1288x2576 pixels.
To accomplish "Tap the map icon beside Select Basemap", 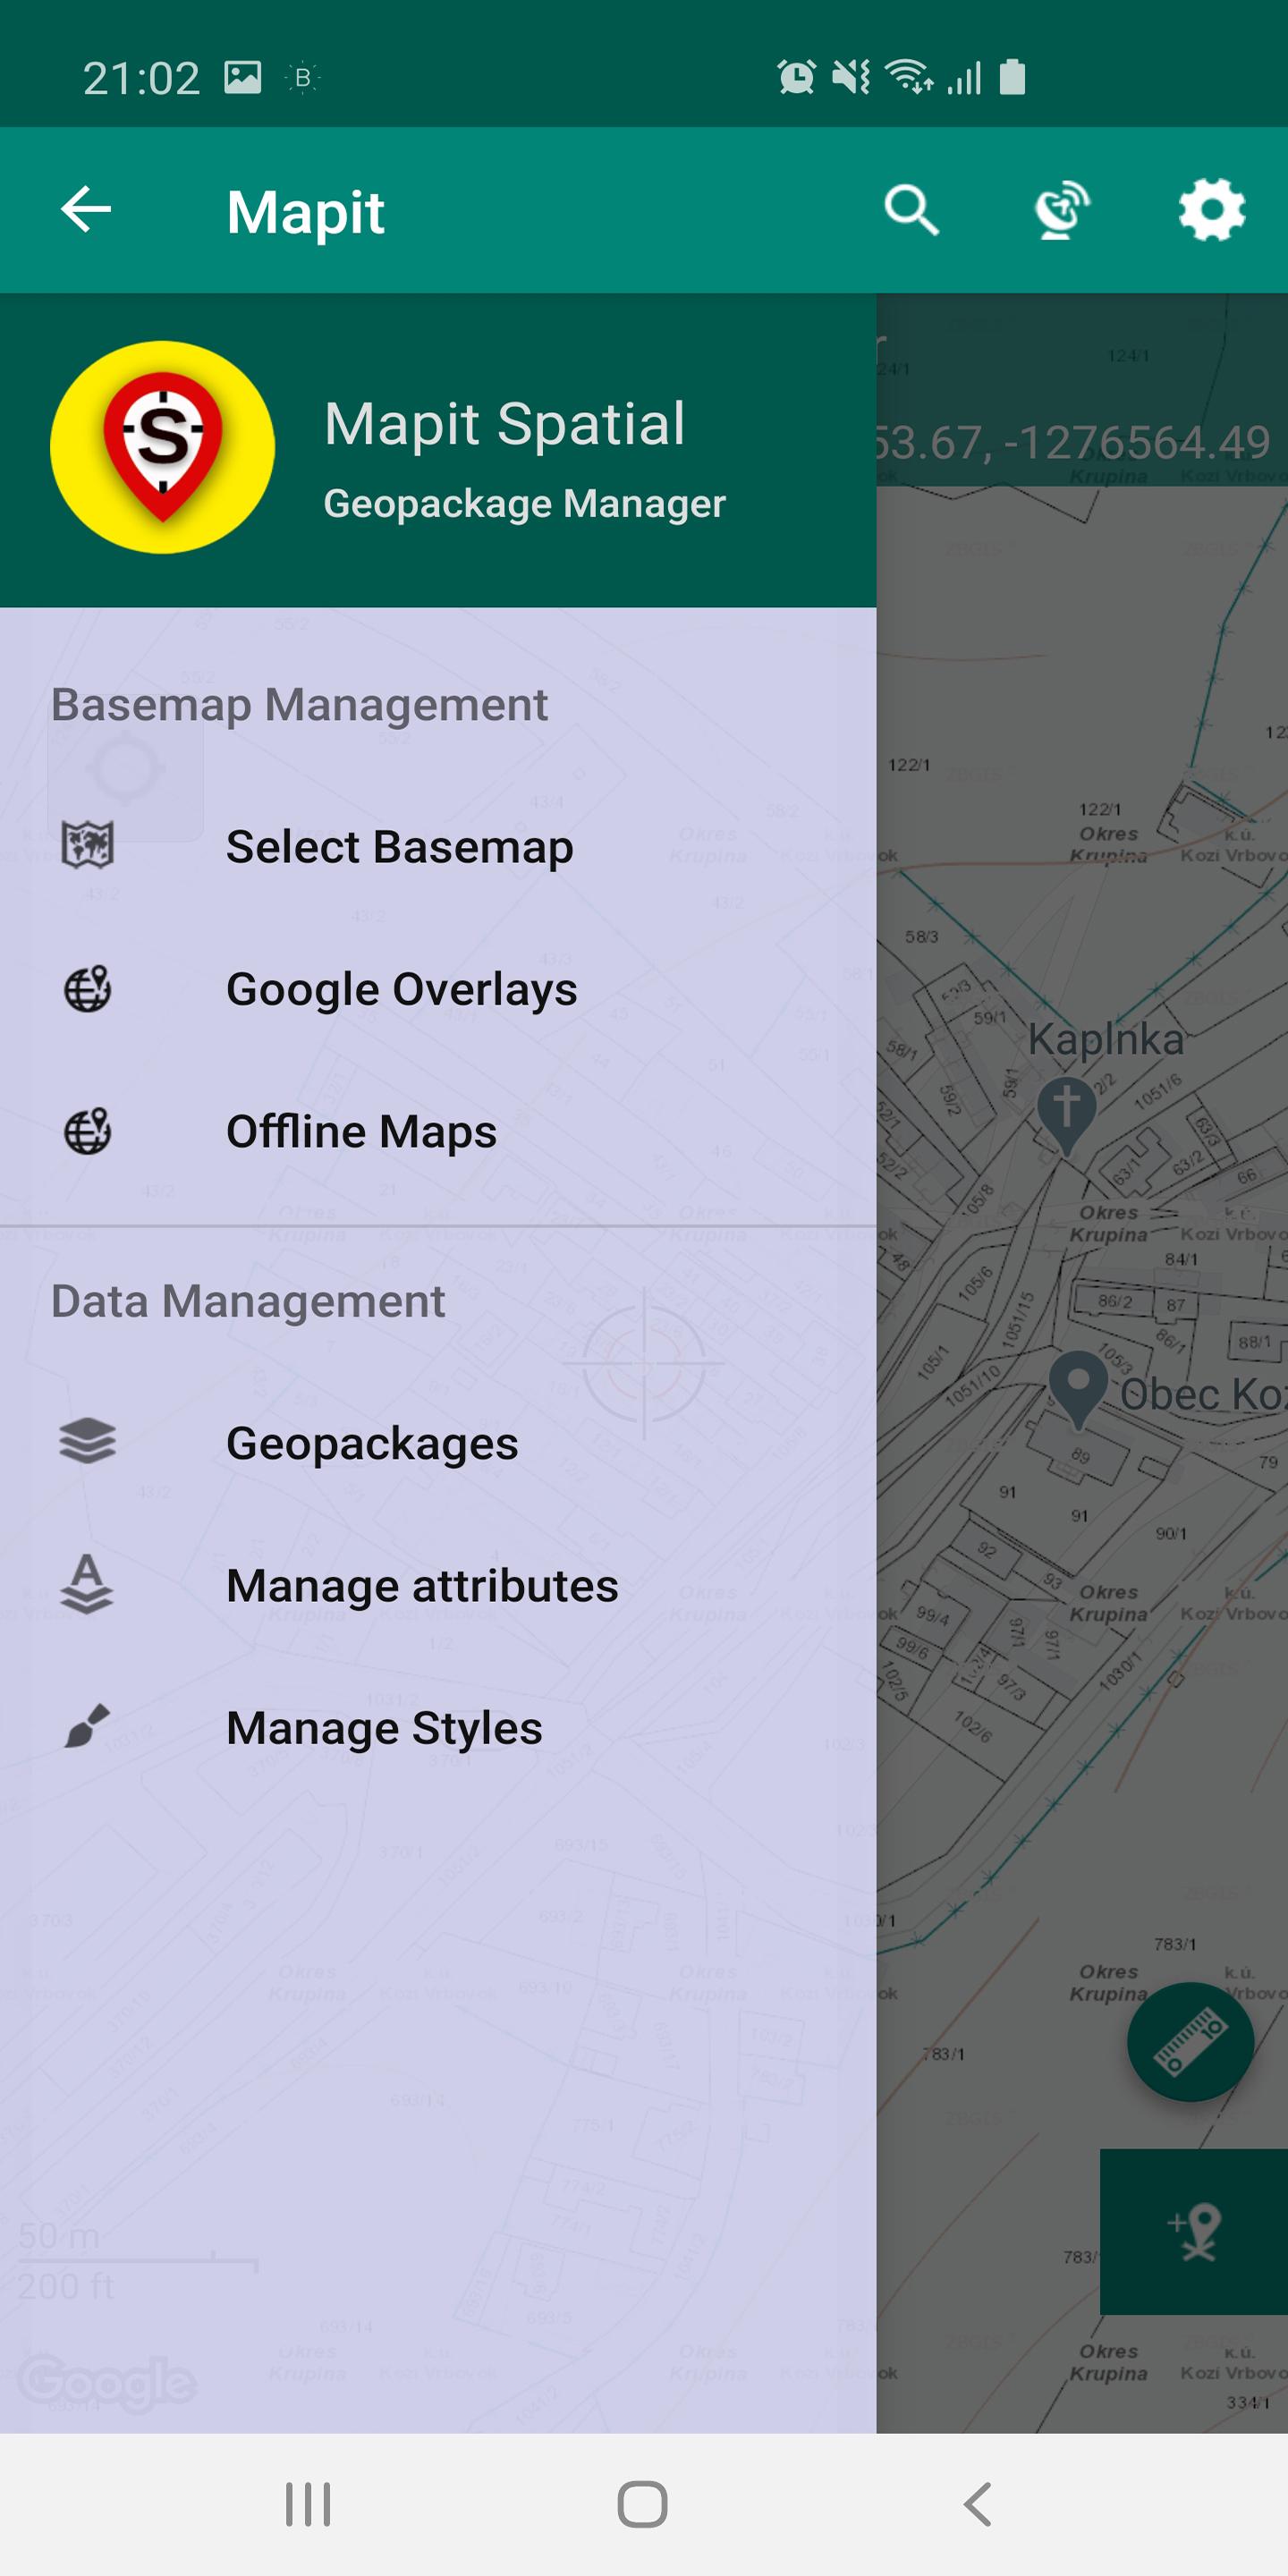I will point(88,846).
